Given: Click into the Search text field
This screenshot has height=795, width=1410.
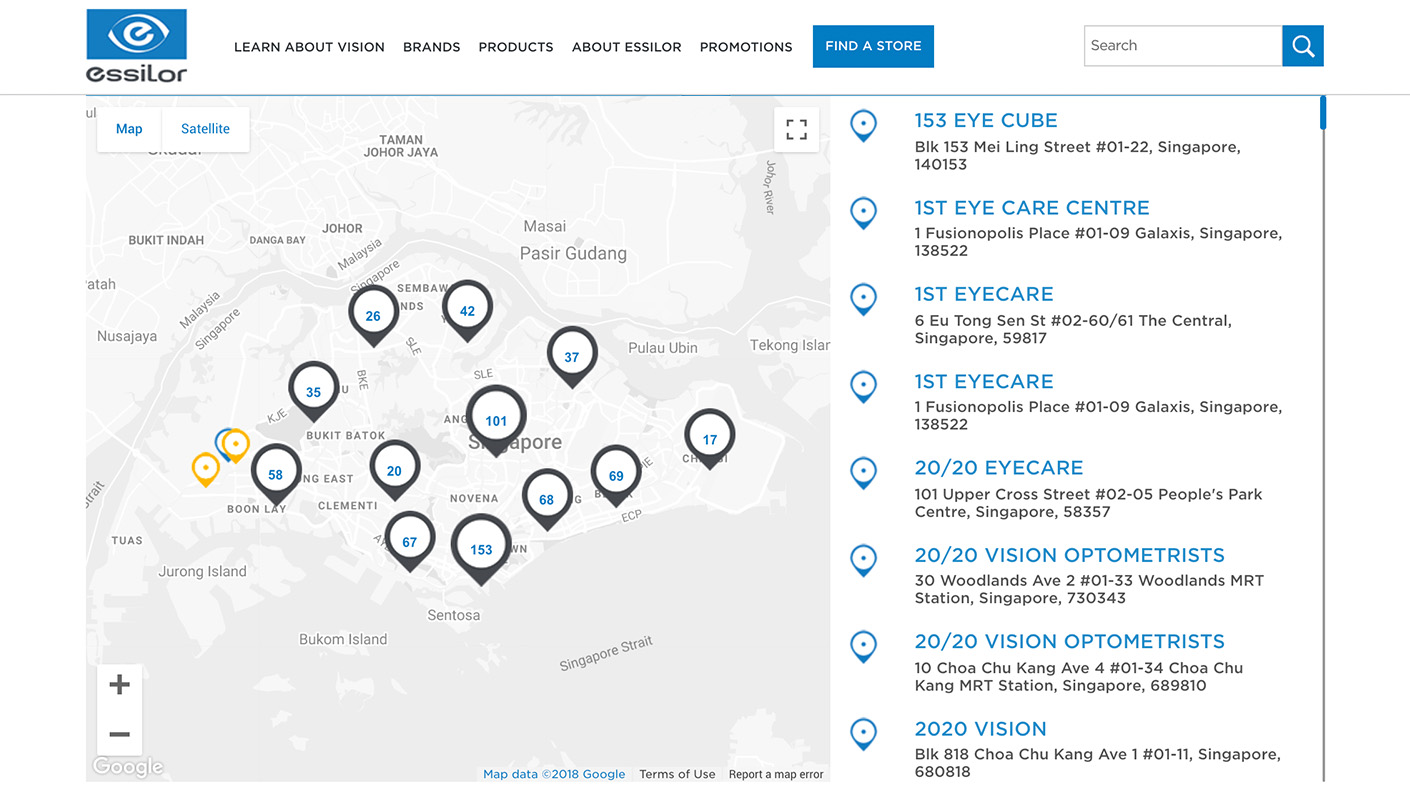Looking at the screenshot, I should [x=1182, y=46].
